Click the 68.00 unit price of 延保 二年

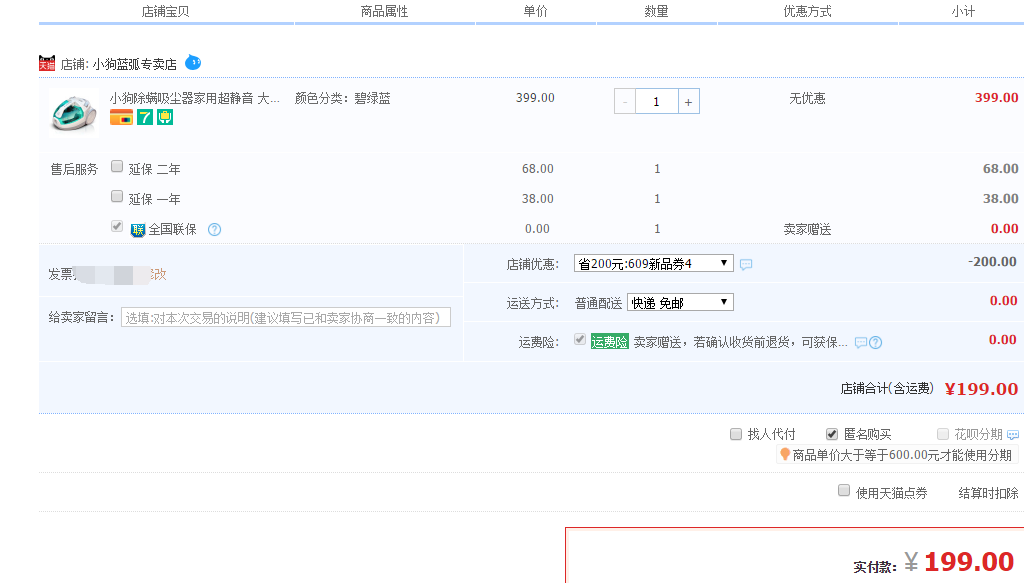click(537, 168)
